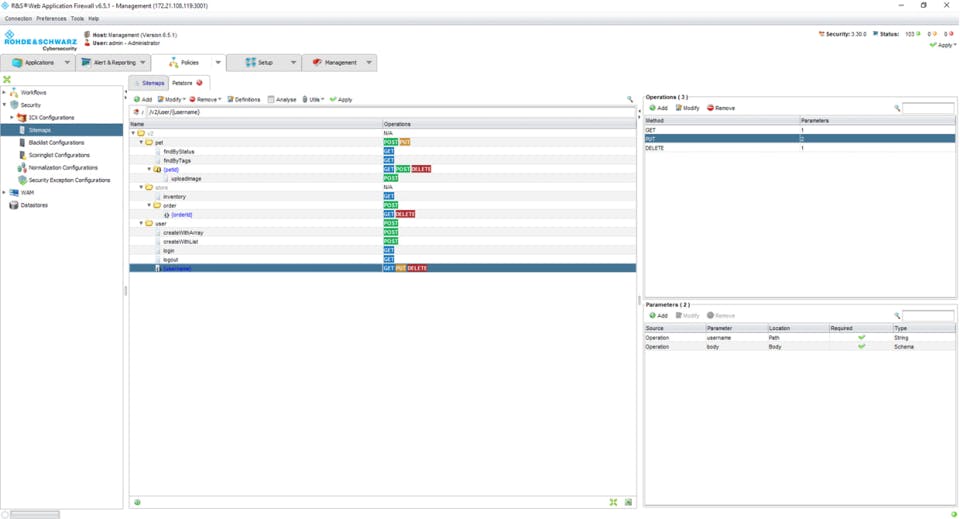Click Add in the sitemap toolbar
Image resolution: width=960 pixels, height=519 pixels.
tap(143, 99)
